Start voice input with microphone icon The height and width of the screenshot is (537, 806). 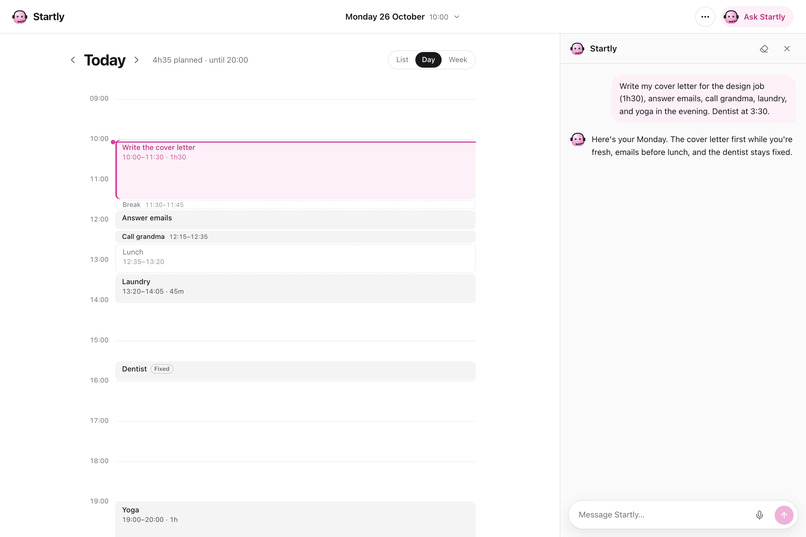pyautogui.click(x=759, y=515)
